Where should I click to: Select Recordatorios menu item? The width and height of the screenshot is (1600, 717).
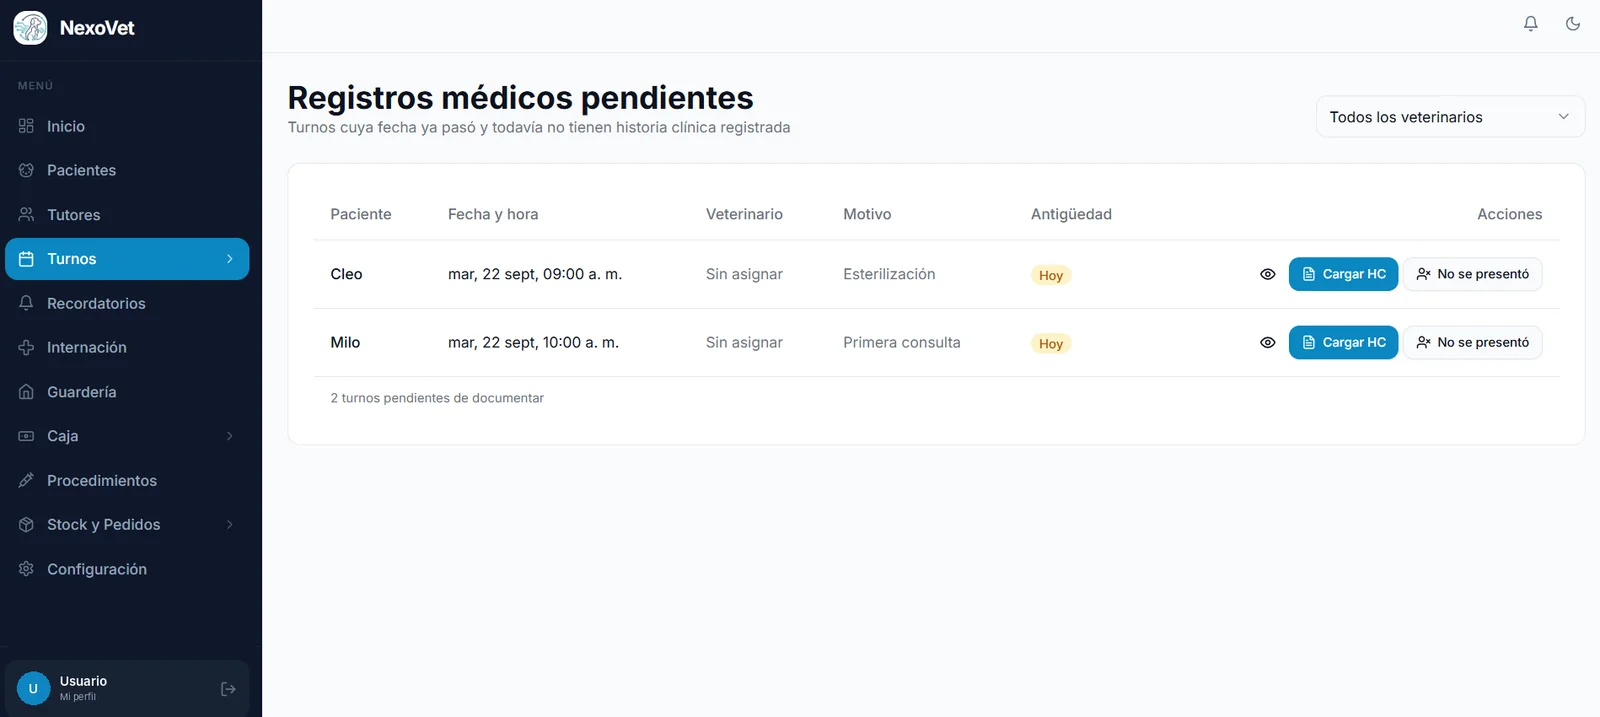127,303
